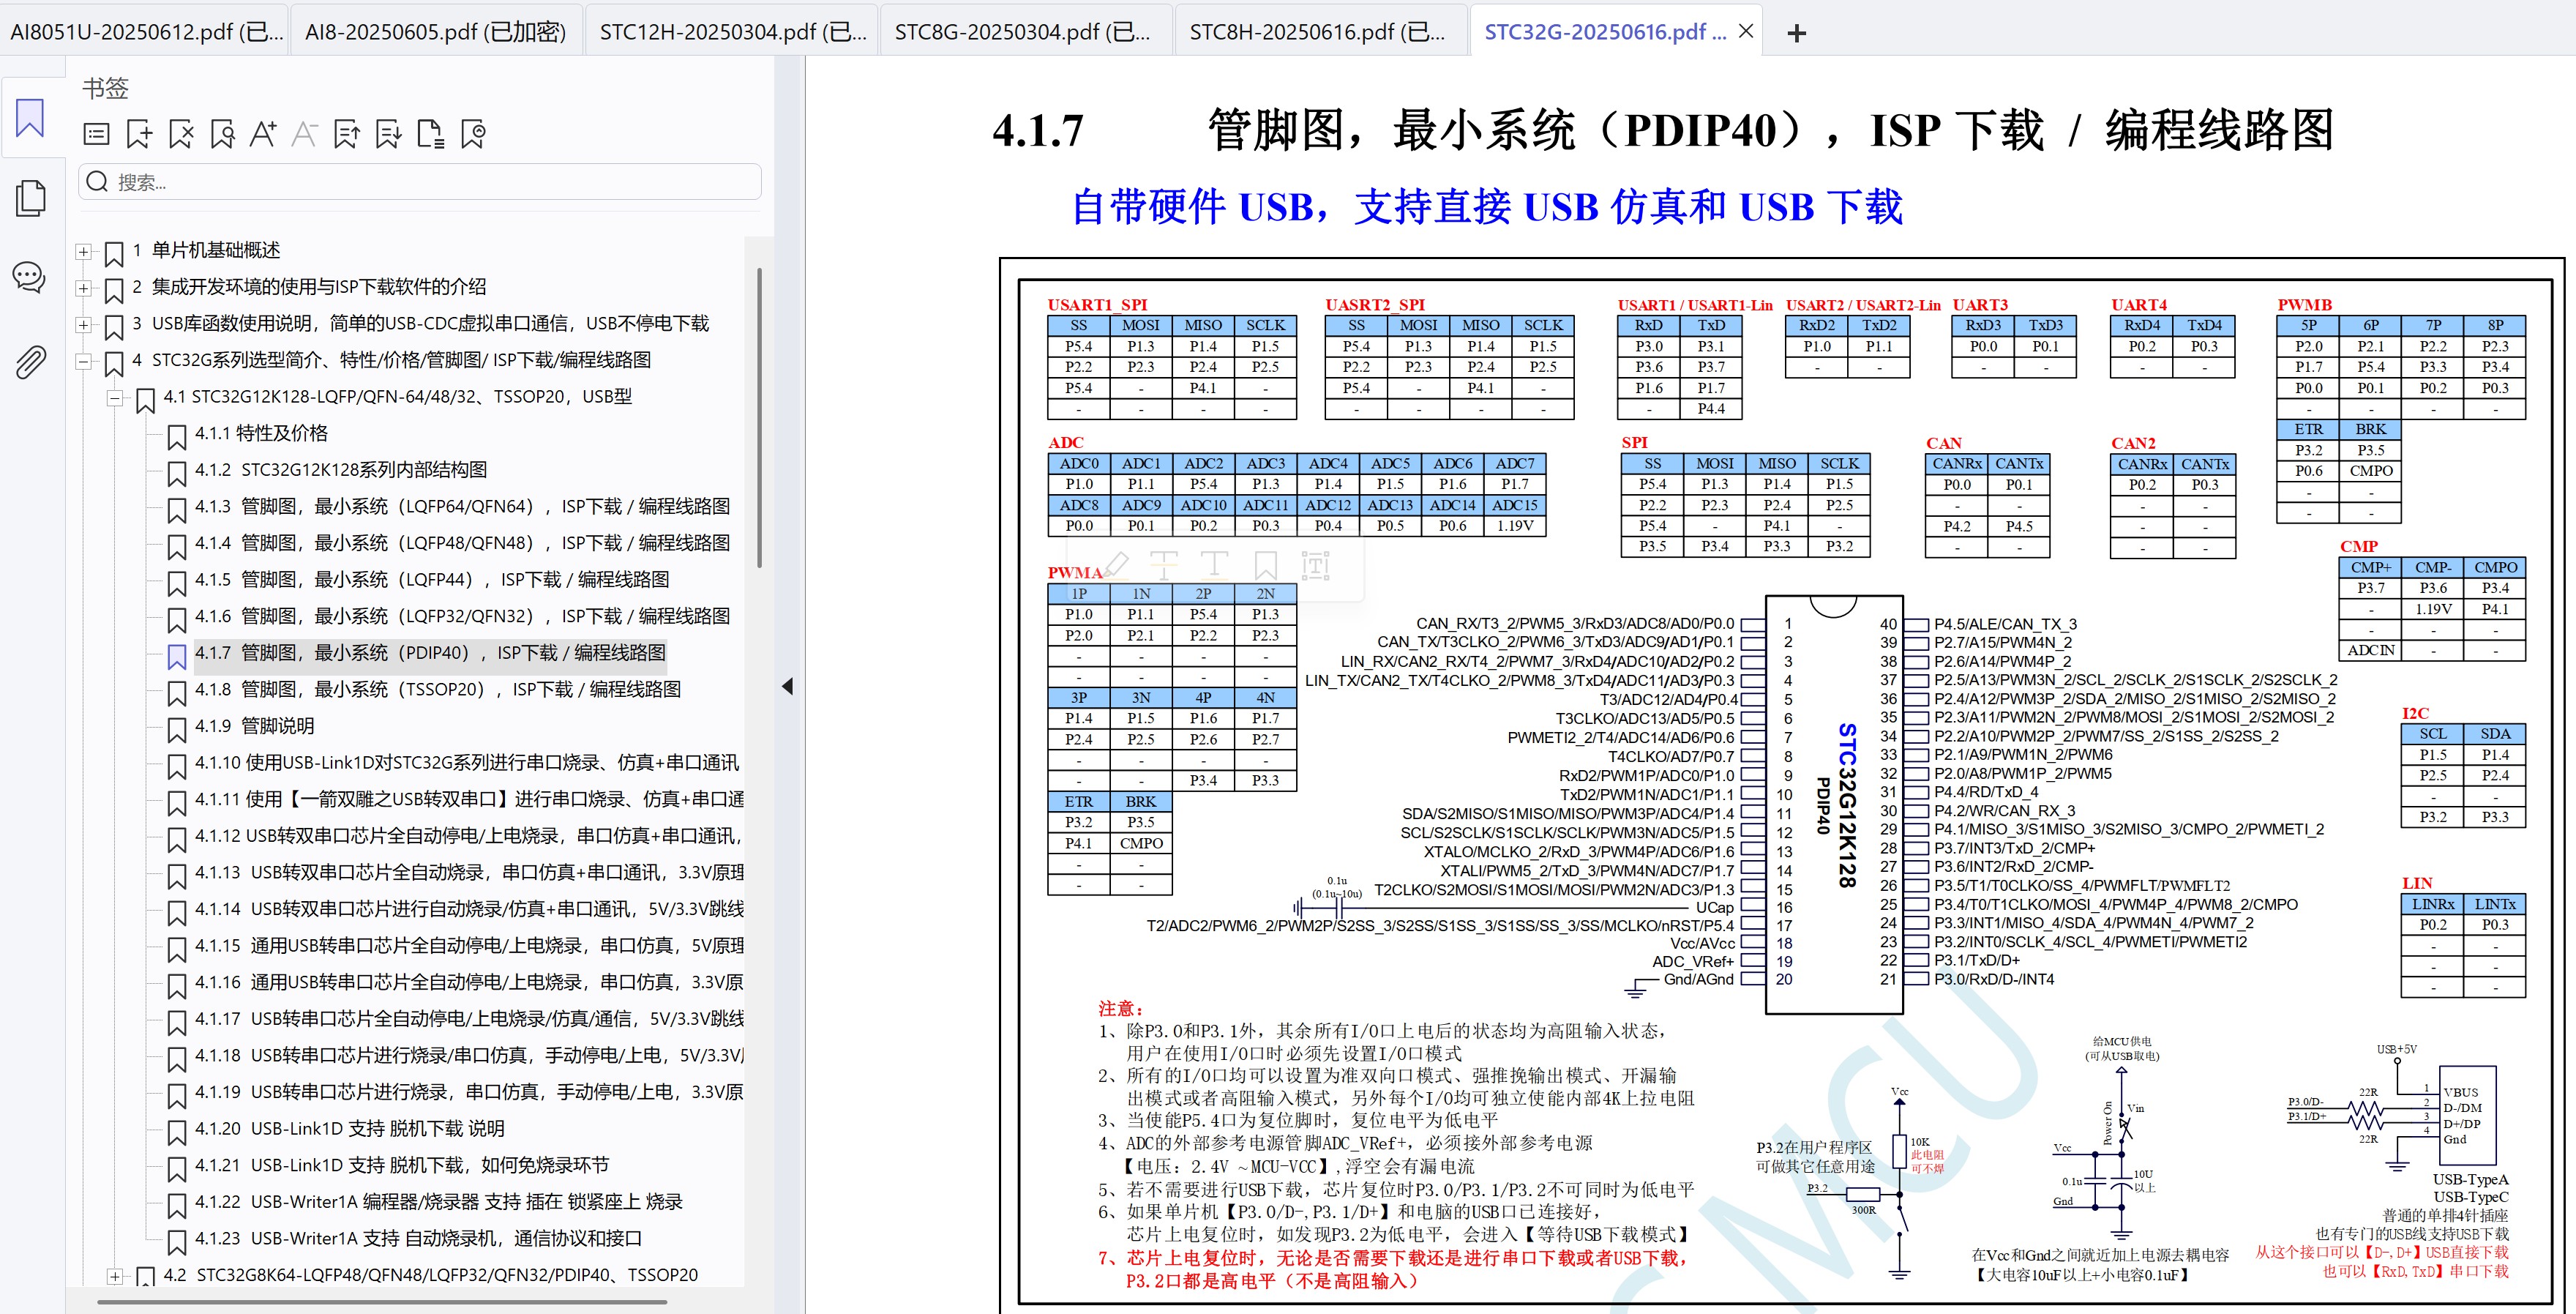Click the bookmark search field
Screen dimensions: 2576x1314
tap(420, 182)
